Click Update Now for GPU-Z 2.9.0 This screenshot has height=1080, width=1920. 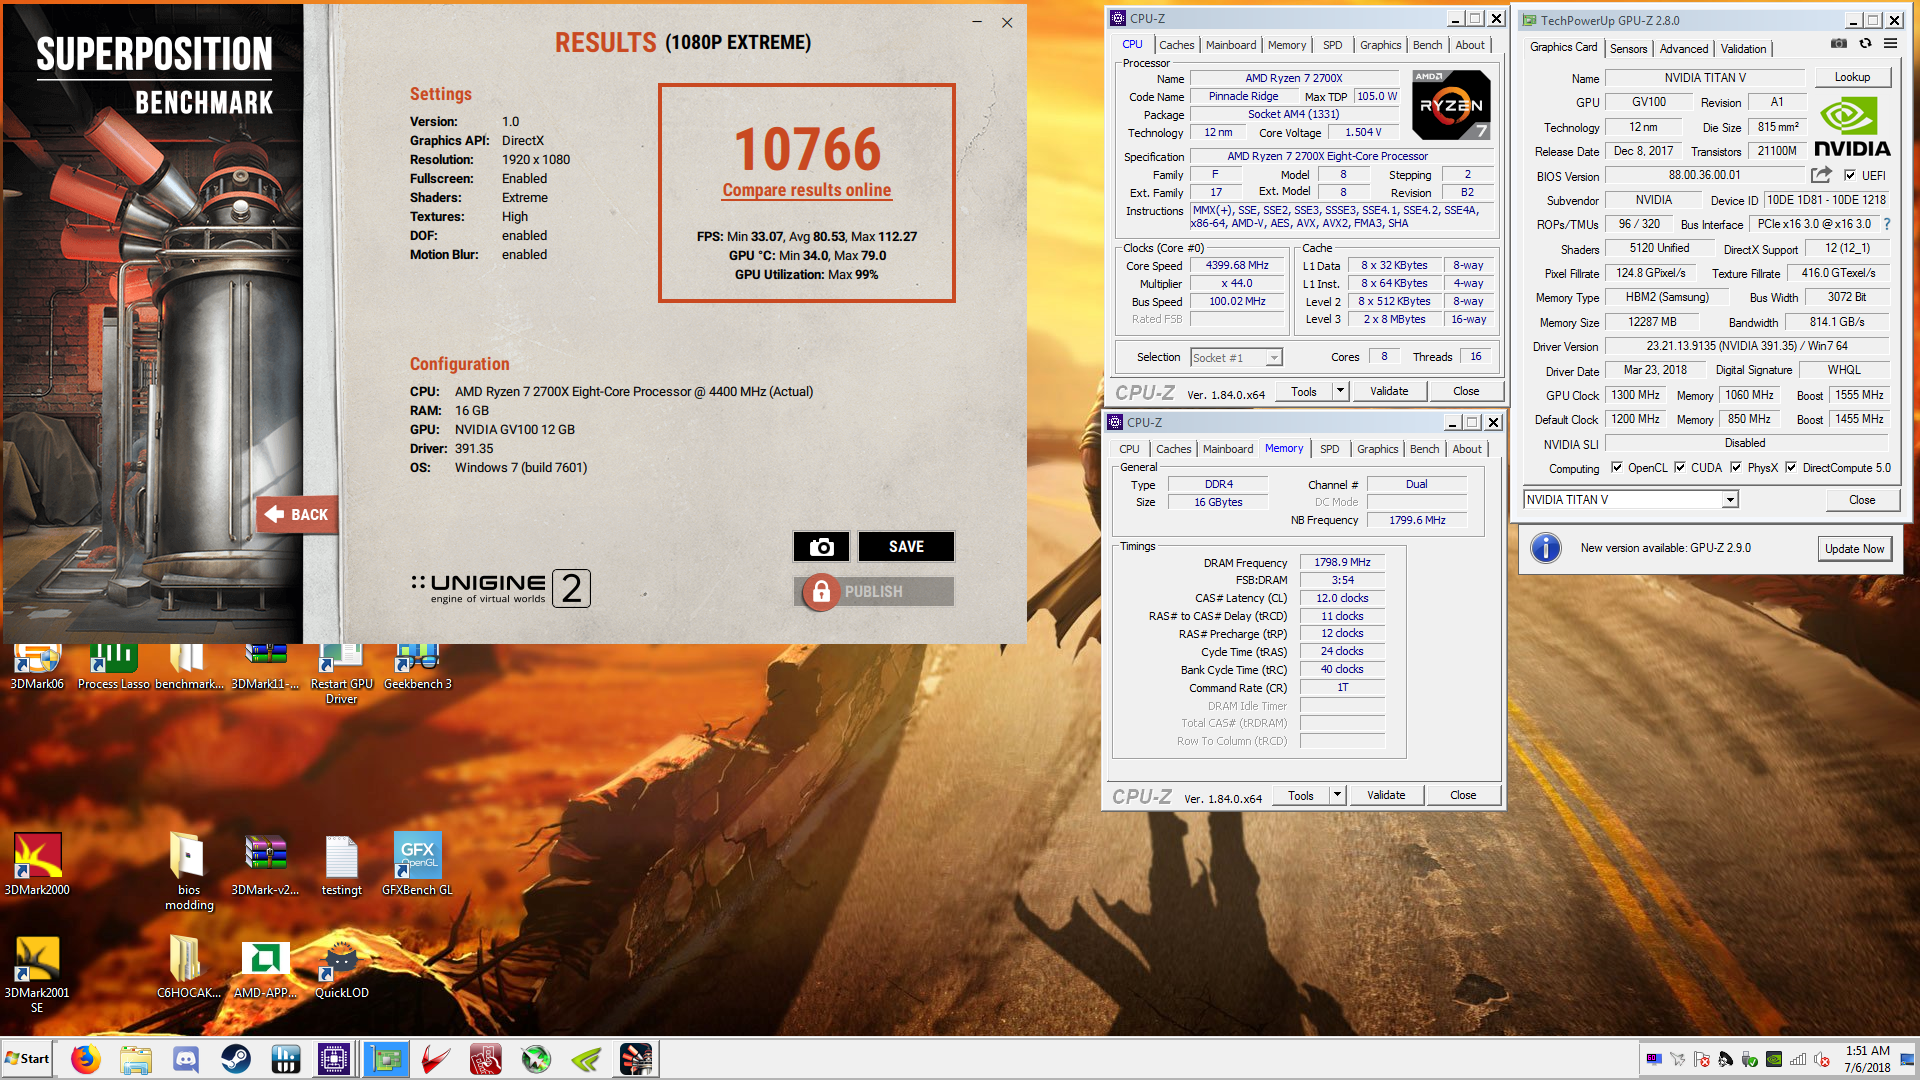click(1854, 548)
